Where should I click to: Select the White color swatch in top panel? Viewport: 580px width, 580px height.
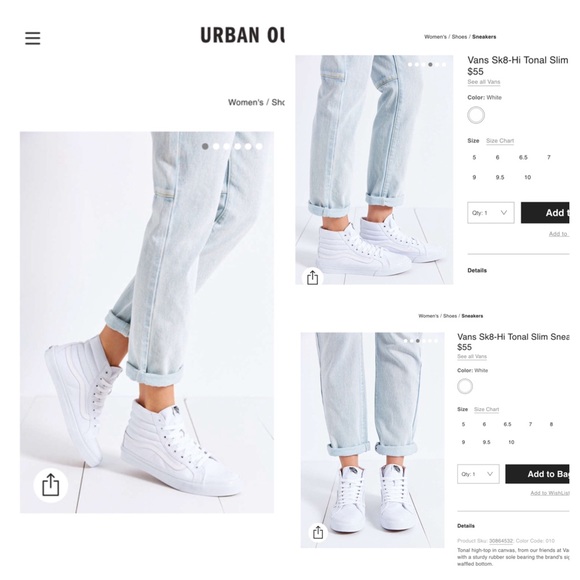click(476, 115)
